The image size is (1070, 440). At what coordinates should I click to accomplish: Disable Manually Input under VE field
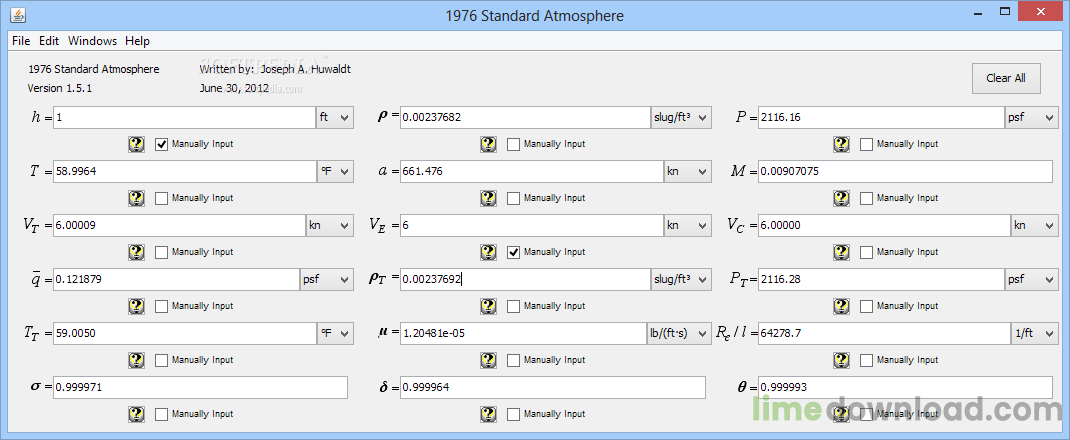pyautogui.click(x=514, y=252)
